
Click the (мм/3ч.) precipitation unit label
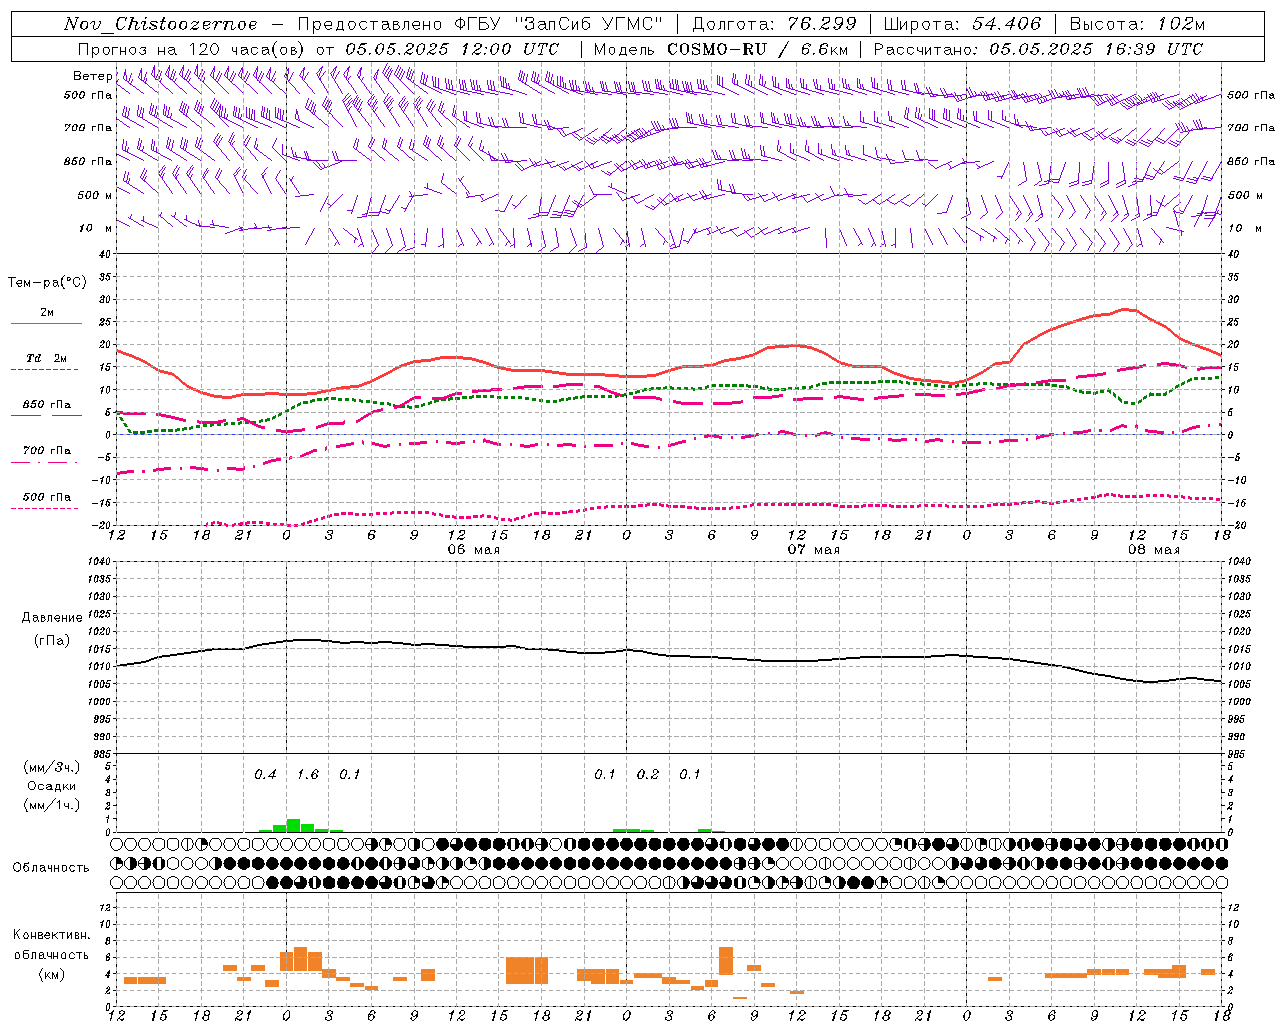coord(52,767)
